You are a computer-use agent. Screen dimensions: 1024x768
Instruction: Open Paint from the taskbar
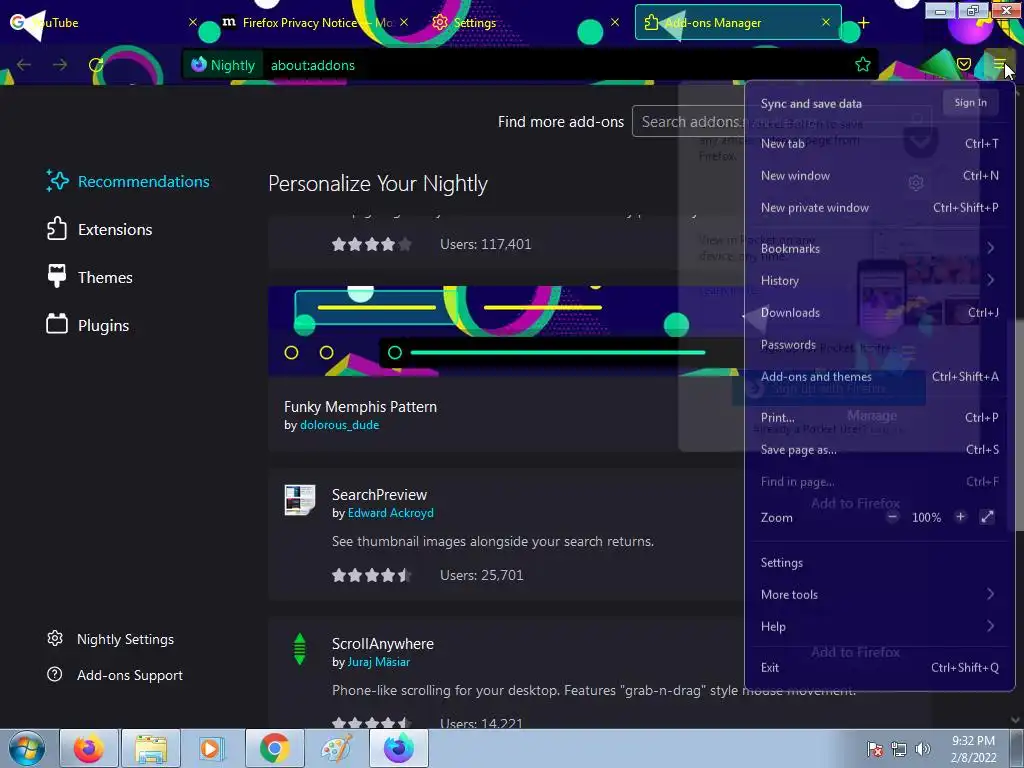[x=337, y=748]
